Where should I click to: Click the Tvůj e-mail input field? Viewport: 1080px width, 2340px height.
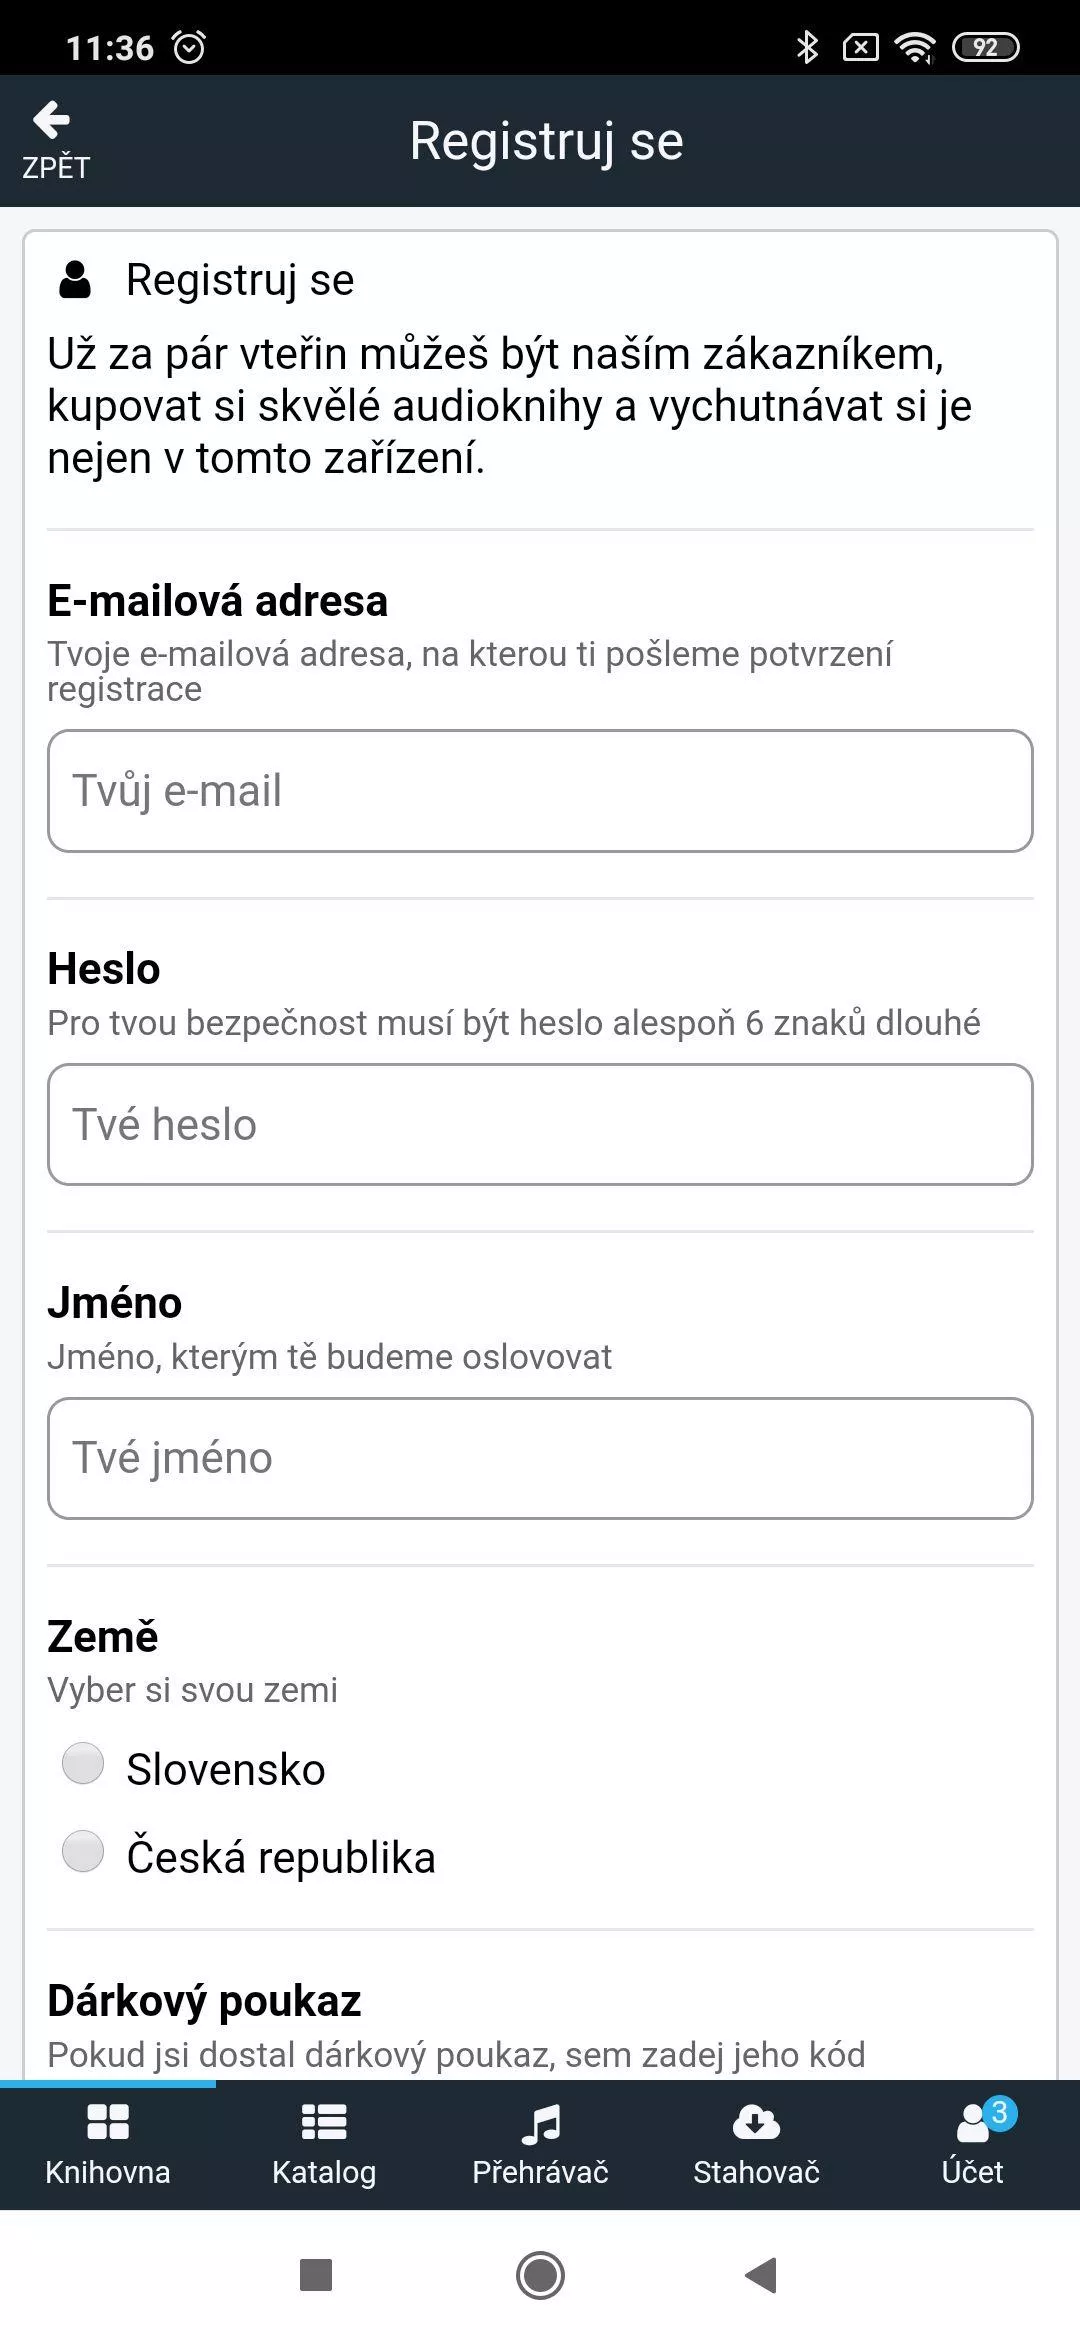tap(540, 791)
